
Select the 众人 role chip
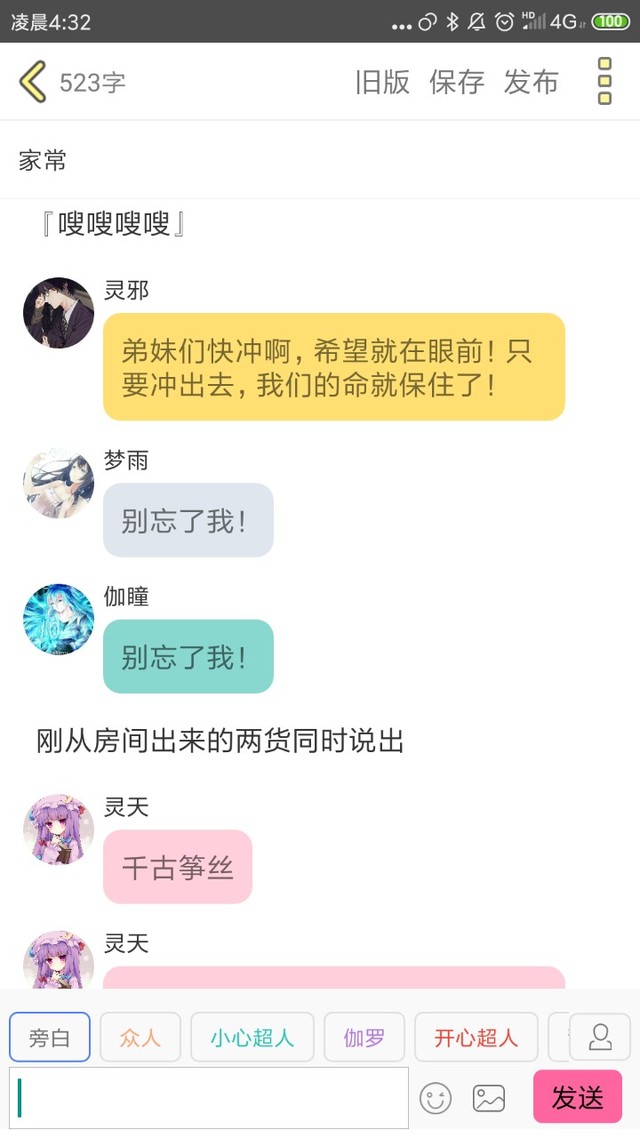pyautogui.click(x=140, y=1037)
